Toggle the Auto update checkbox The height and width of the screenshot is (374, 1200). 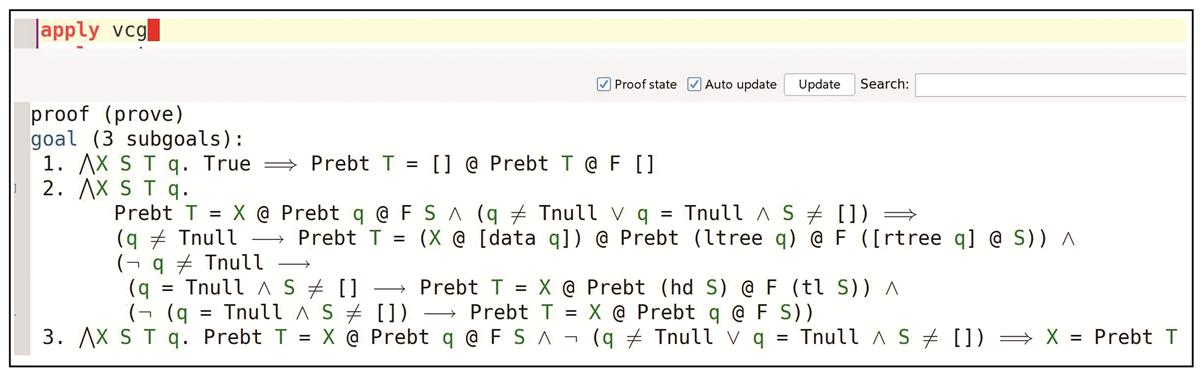(694, 85)
